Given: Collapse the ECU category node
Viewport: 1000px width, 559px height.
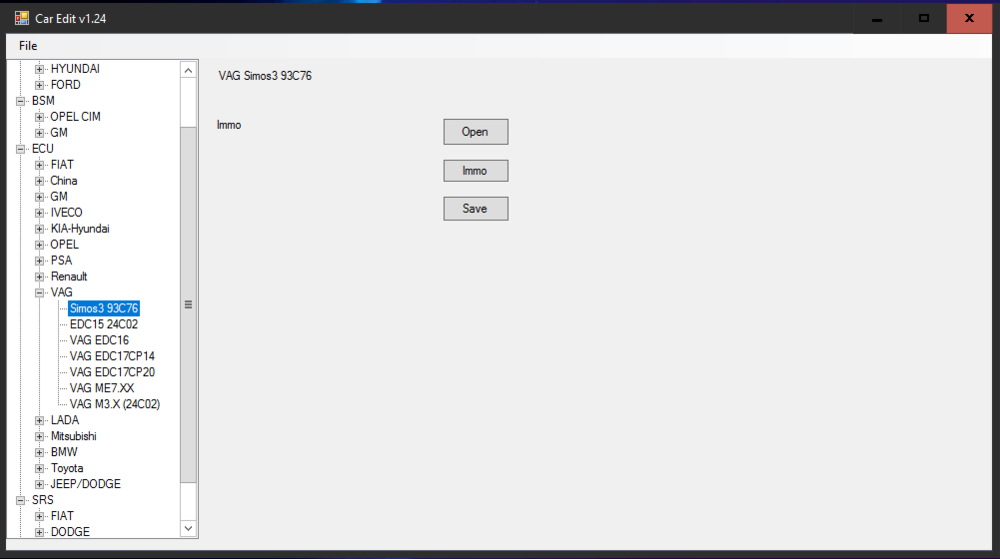Looking at the screenshot, I should tap(20, 149).
